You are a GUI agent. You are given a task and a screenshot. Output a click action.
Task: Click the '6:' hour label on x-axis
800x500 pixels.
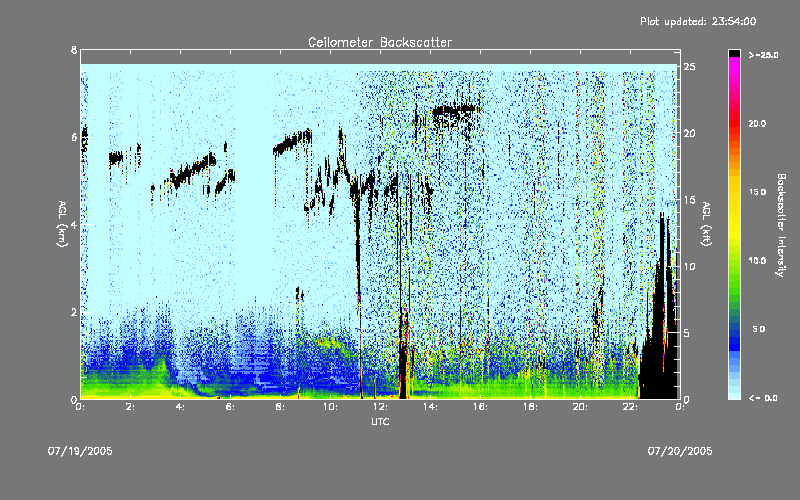231,407
